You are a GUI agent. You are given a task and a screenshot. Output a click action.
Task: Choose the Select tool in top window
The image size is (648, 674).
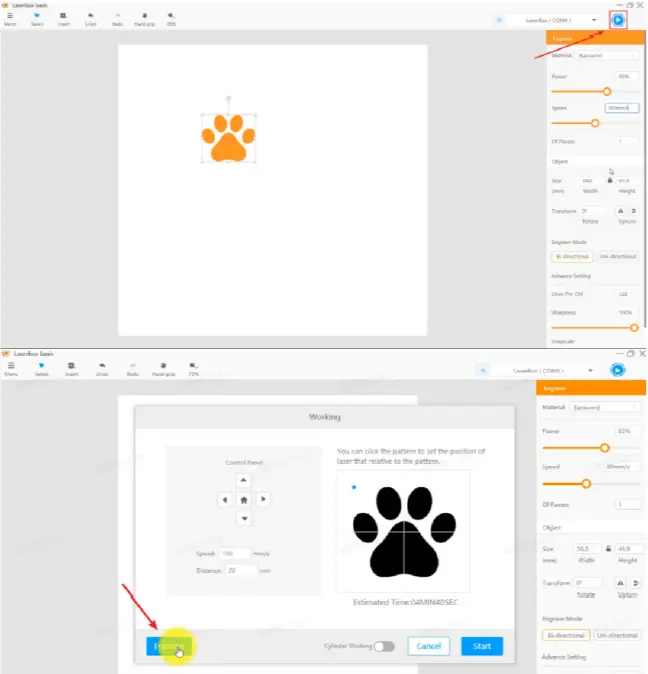coord(37,16)
